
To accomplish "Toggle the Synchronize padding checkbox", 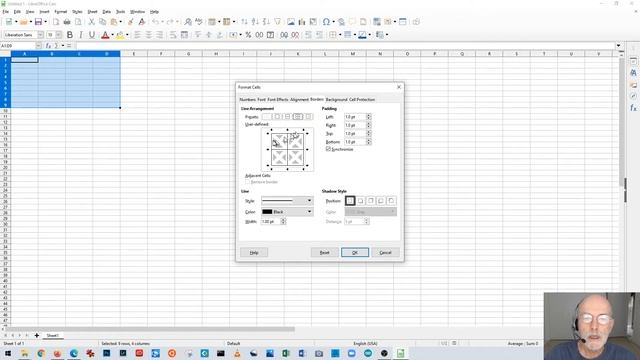I will pos(328,149).
